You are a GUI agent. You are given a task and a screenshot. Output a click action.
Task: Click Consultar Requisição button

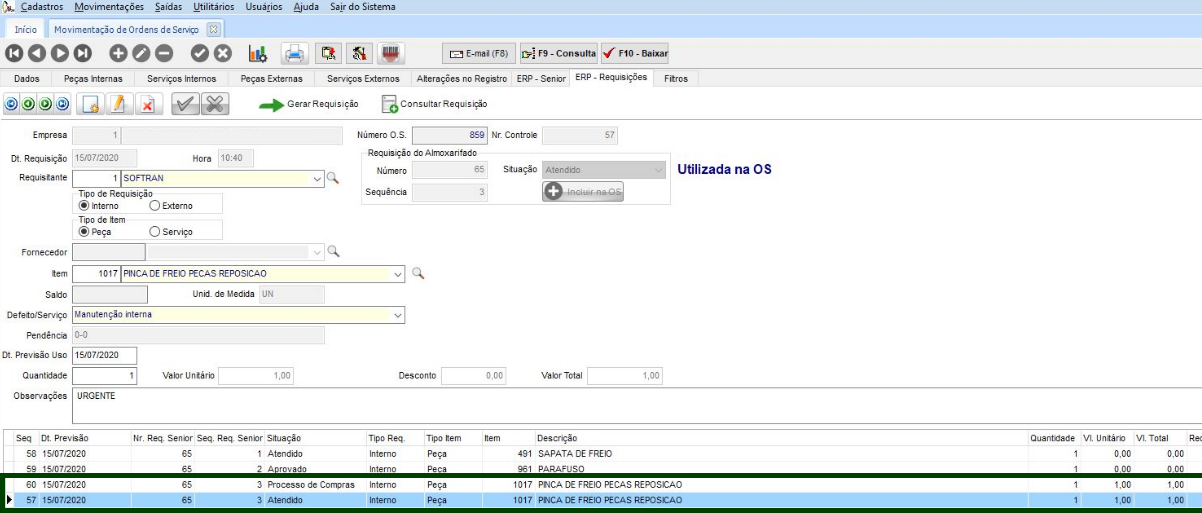pos(435,104)
